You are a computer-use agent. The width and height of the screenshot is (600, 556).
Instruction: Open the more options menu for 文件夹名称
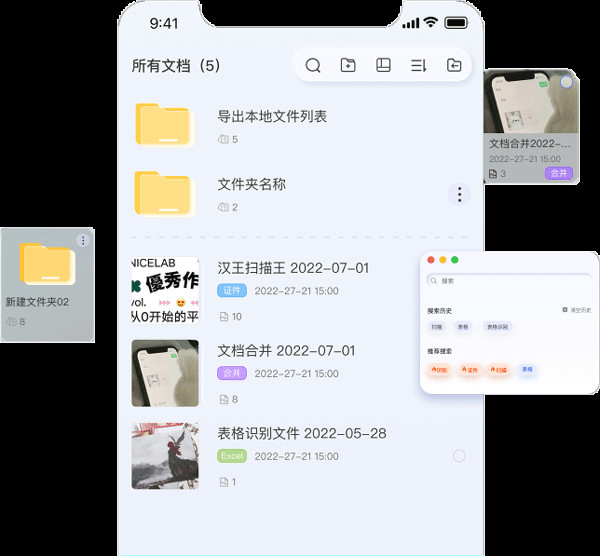click(x=459, y=194)
